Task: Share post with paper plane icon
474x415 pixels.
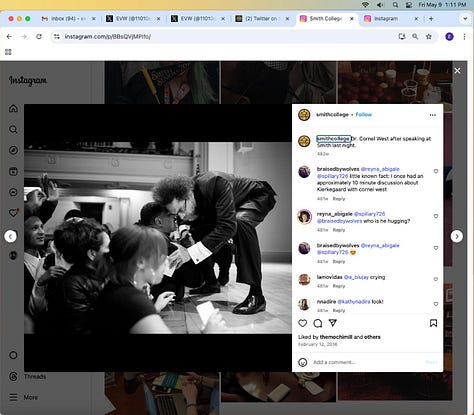Action: click(x=333, y=323)
